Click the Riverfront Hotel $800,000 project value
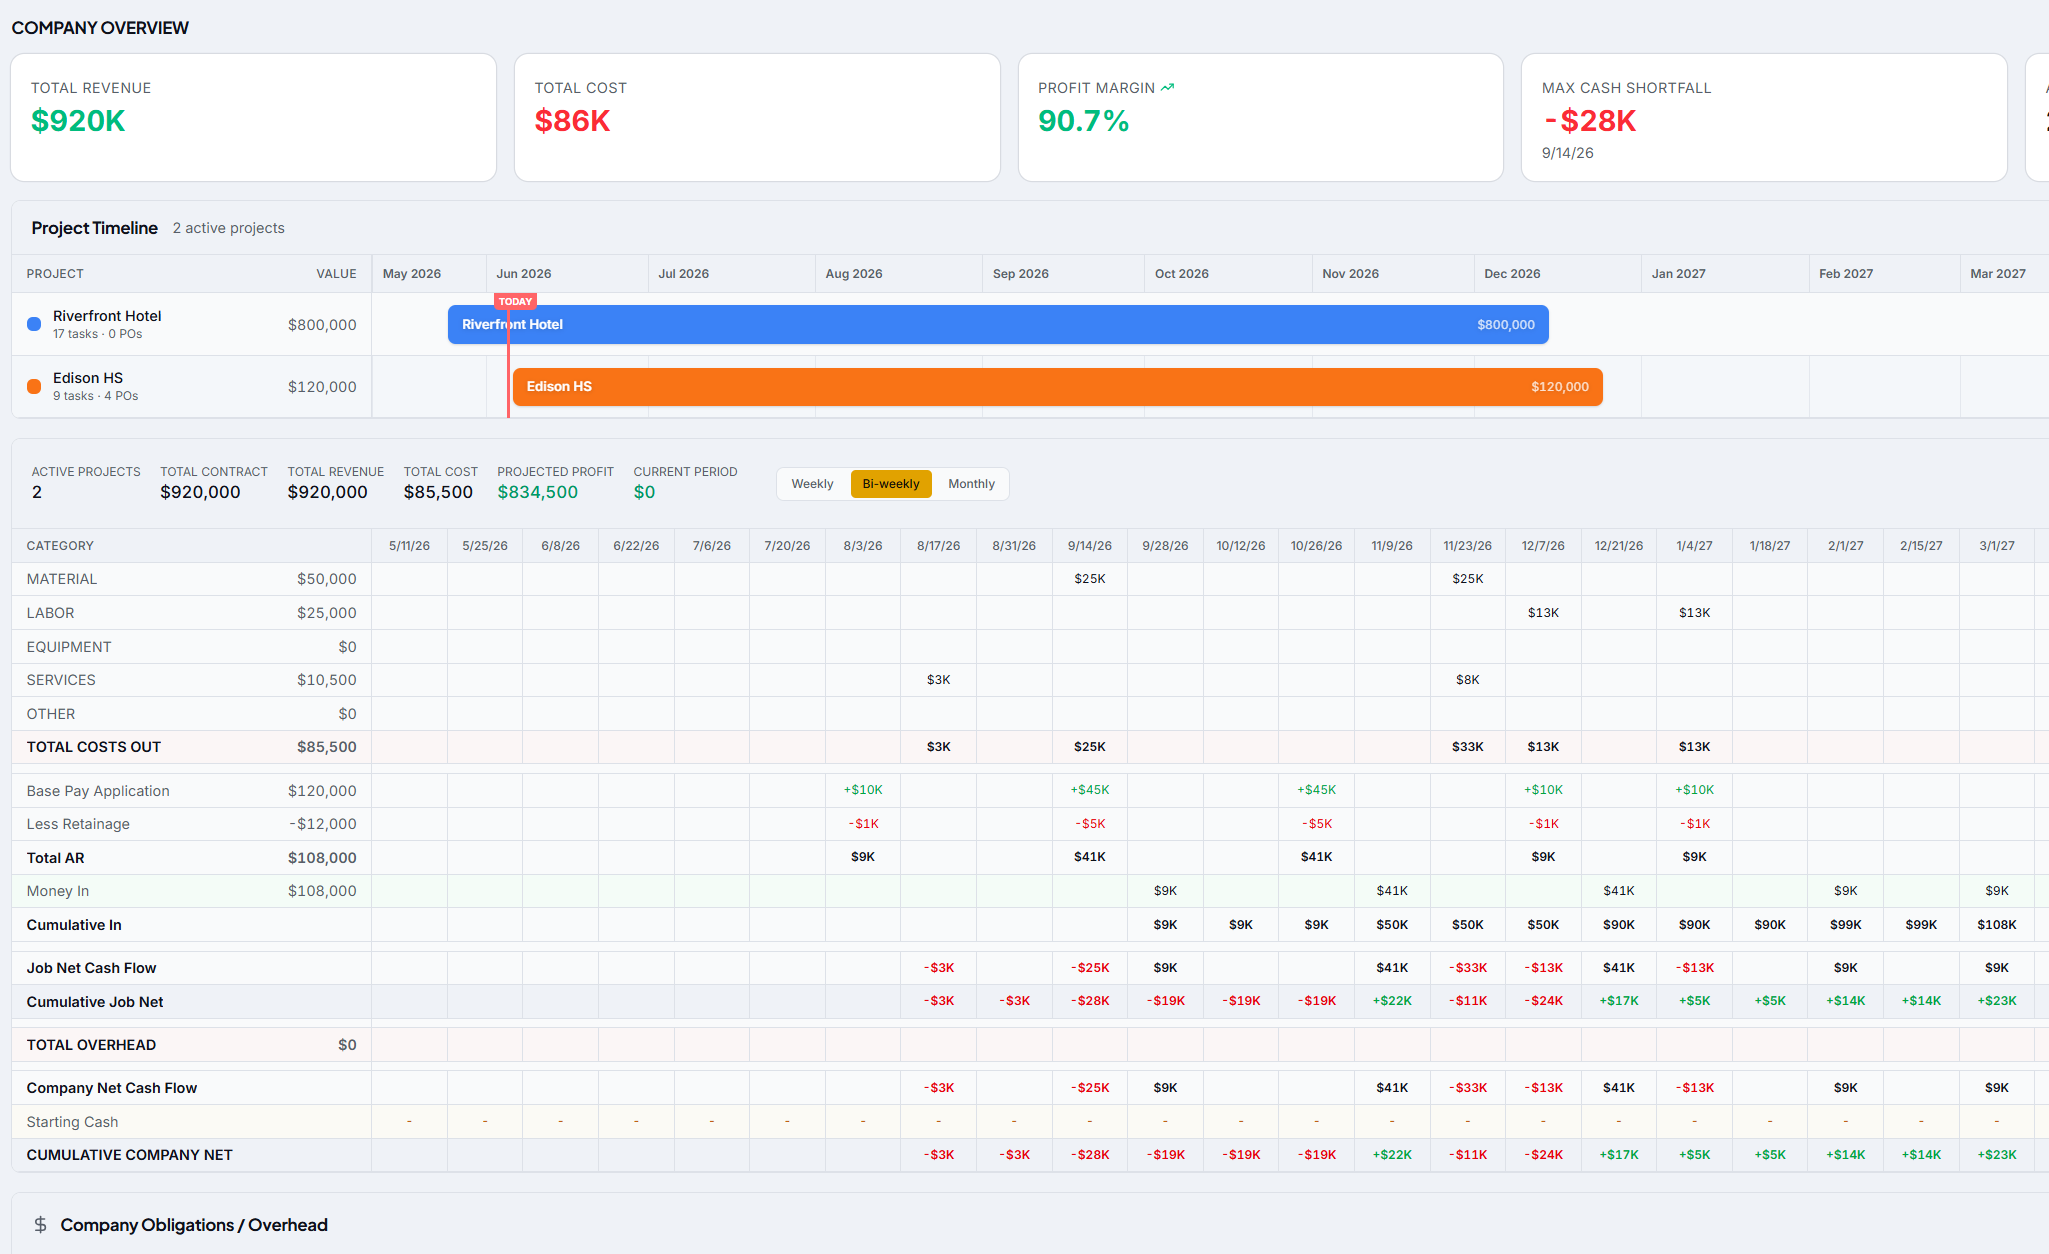Viewport: 2049px width, 1254px height. [x=322, y=325]
